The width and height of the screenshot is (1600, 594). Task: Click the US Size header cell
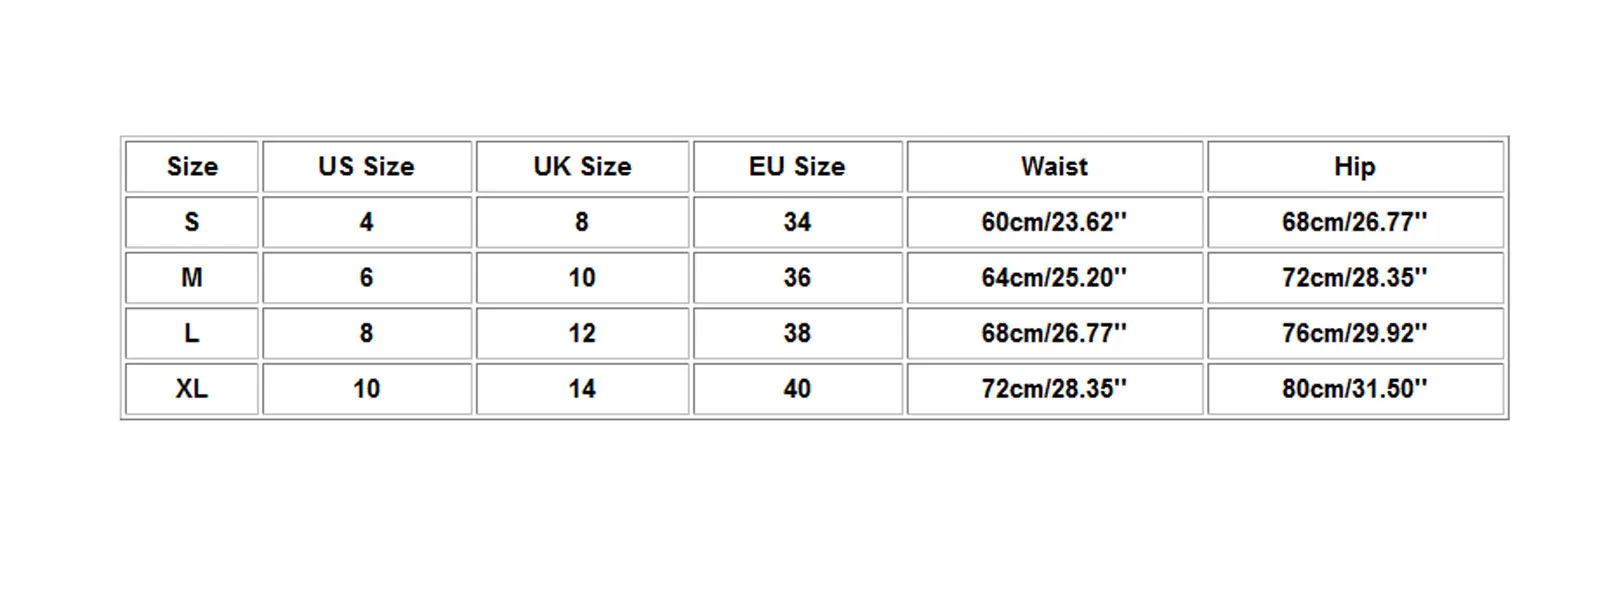coord(366,166)
